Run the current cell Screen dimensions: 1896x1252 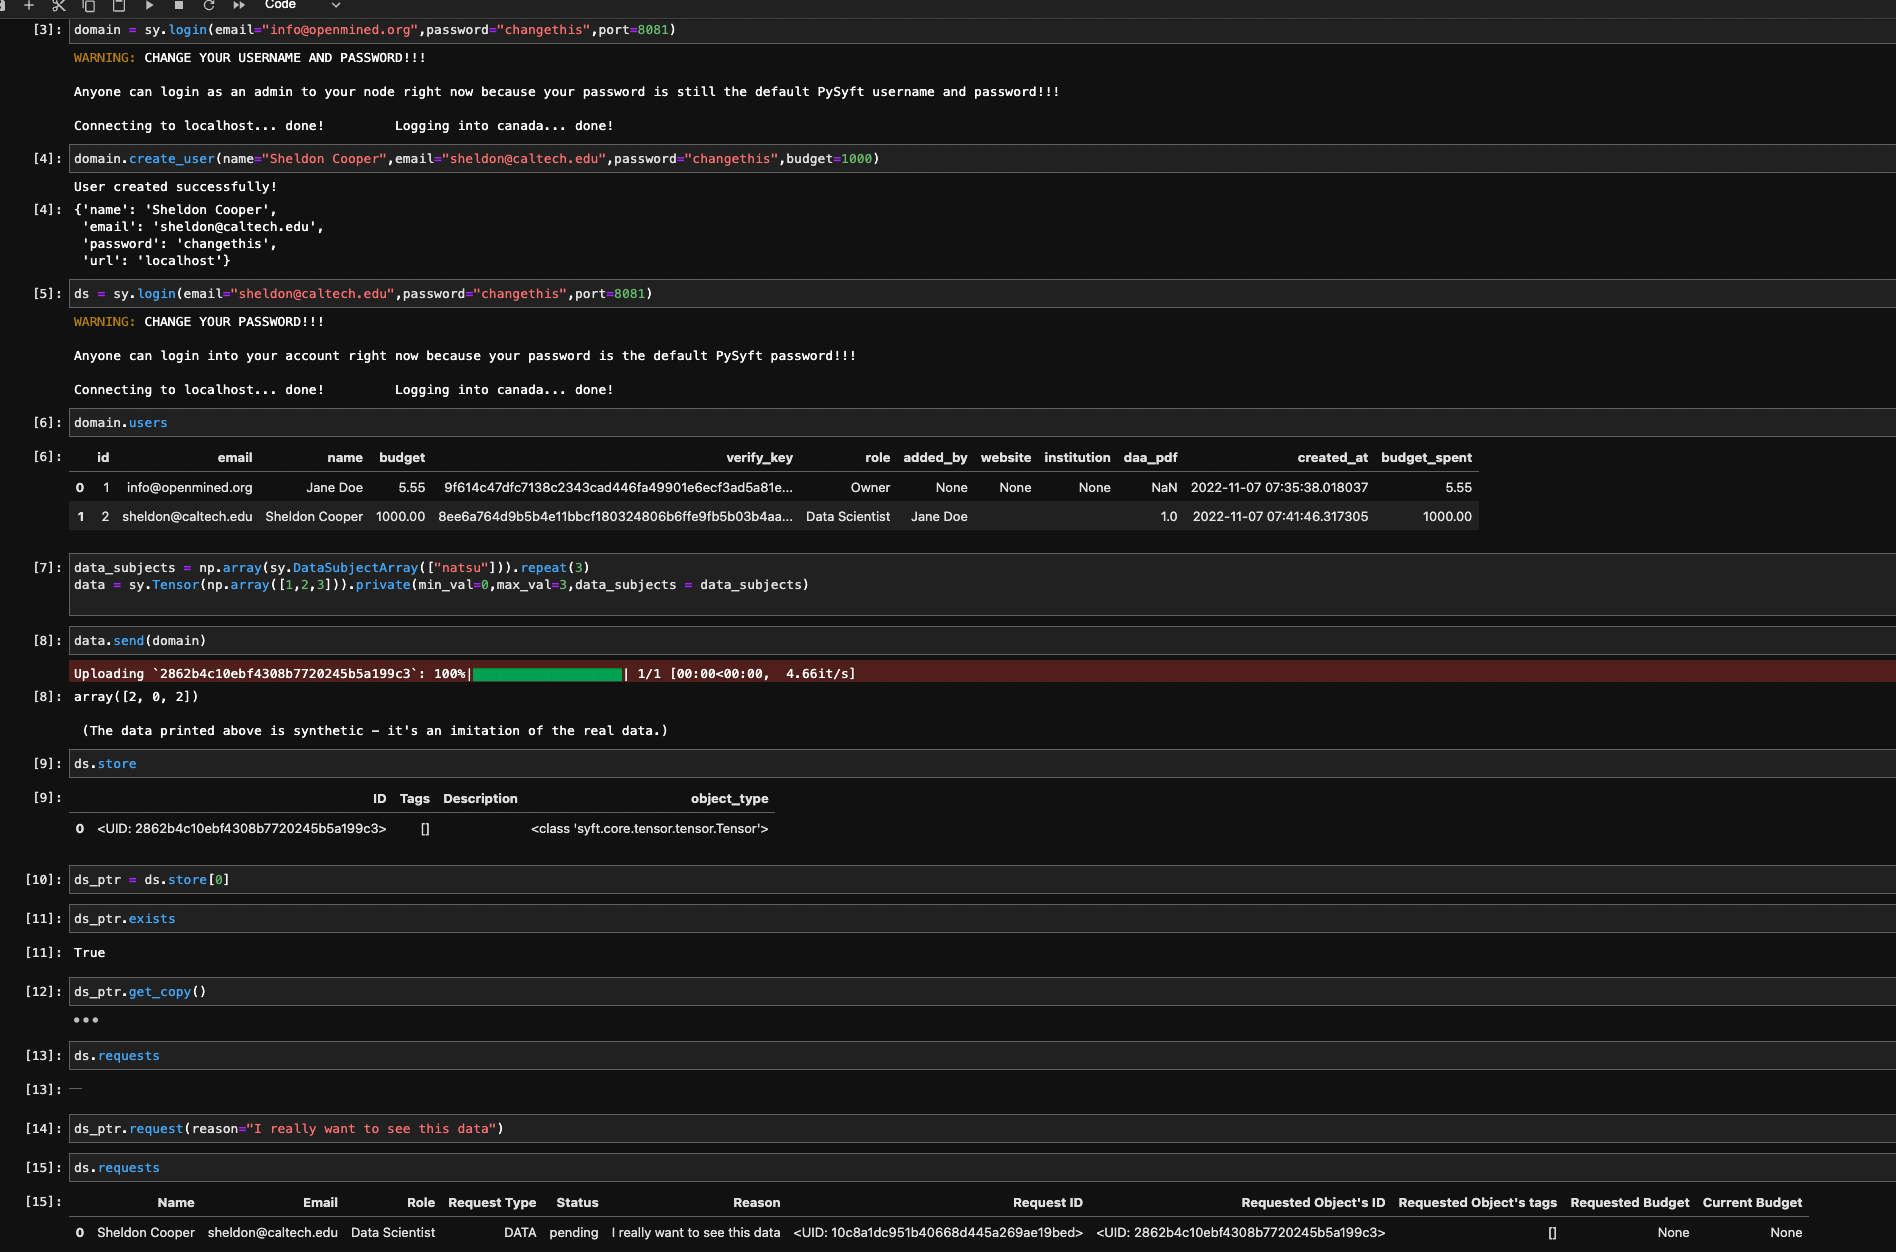[x=149, y=6]
